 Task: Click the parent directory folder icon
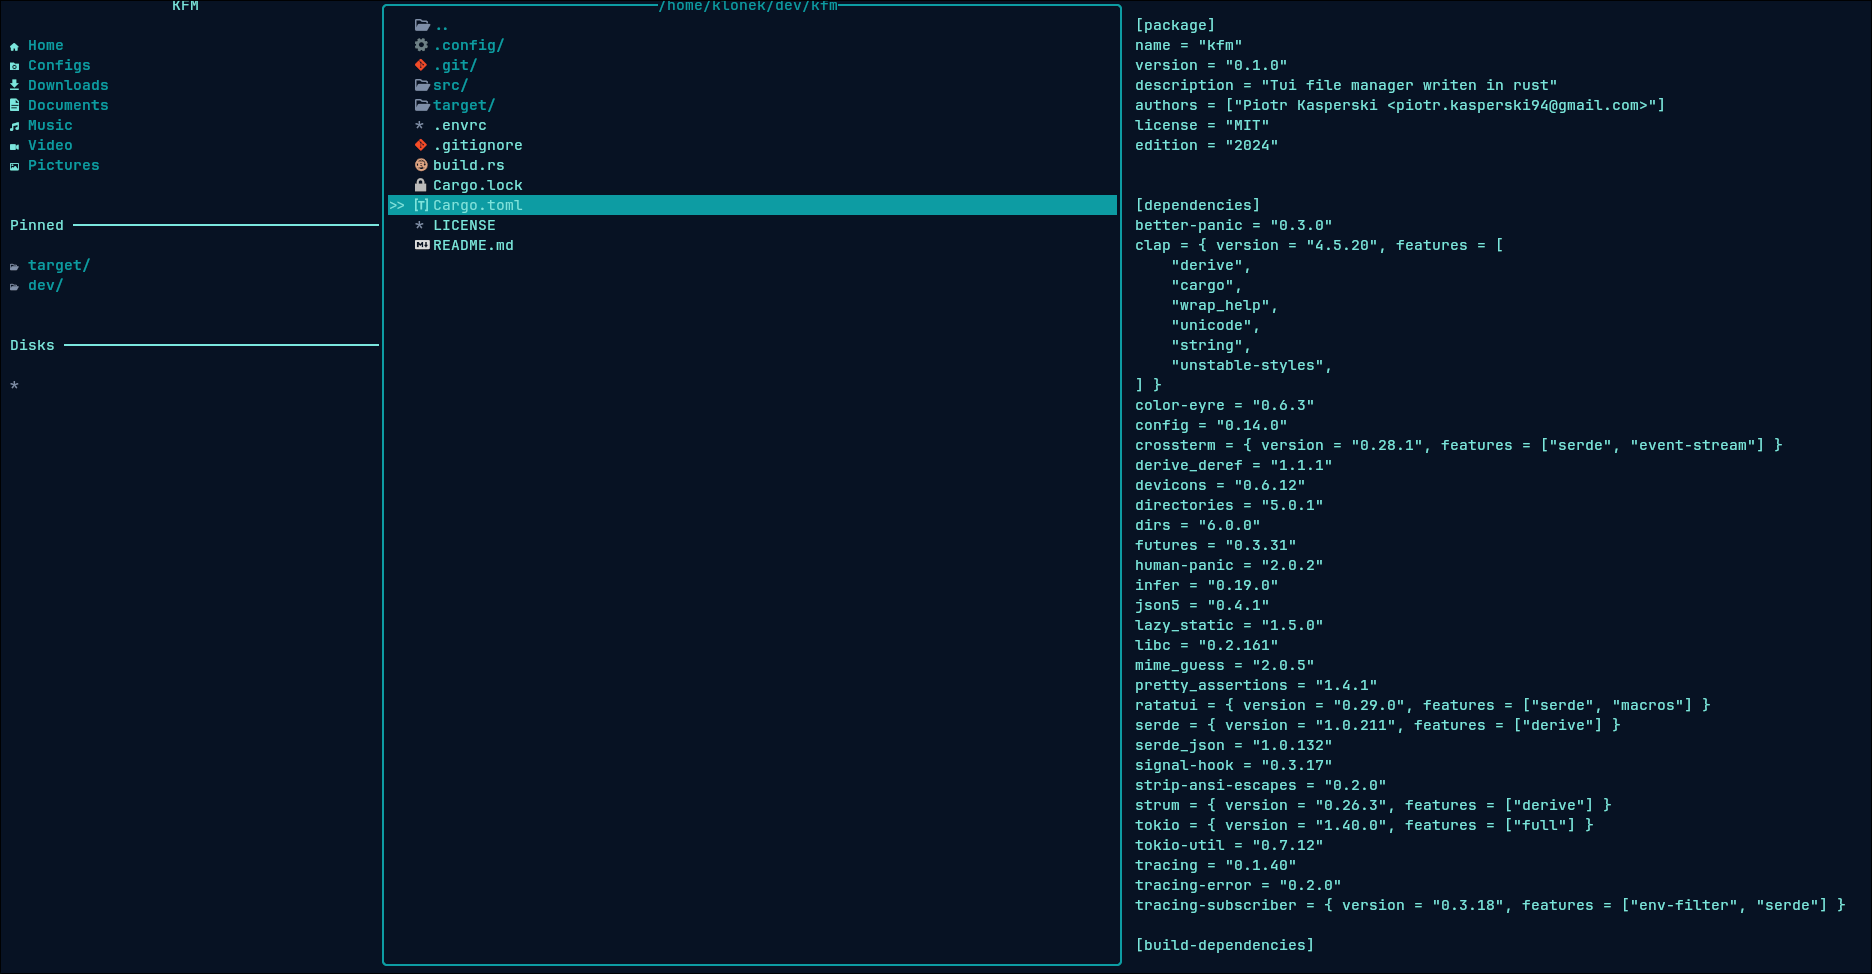click(x=422, y=25)
